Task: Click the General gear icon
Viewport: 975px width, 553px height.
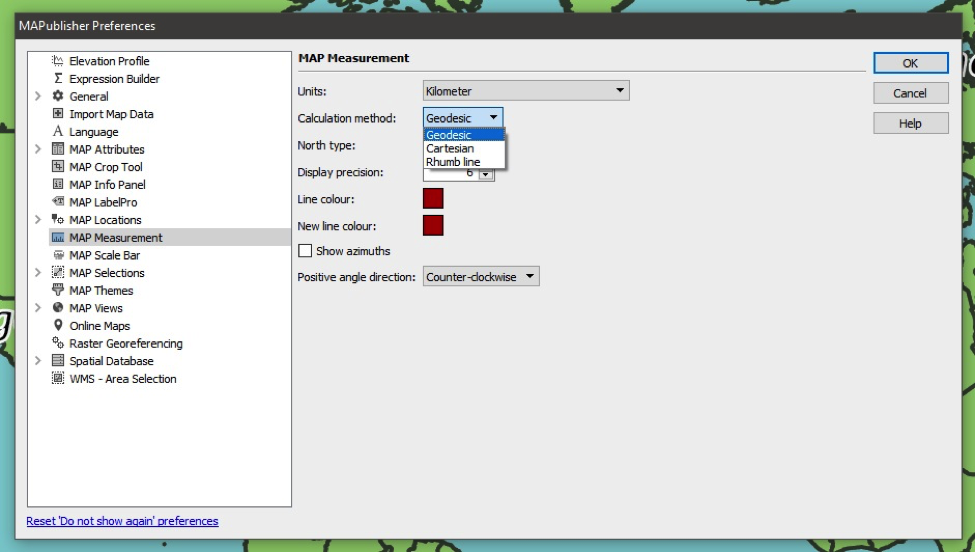Action: click(x=58, y=96)
